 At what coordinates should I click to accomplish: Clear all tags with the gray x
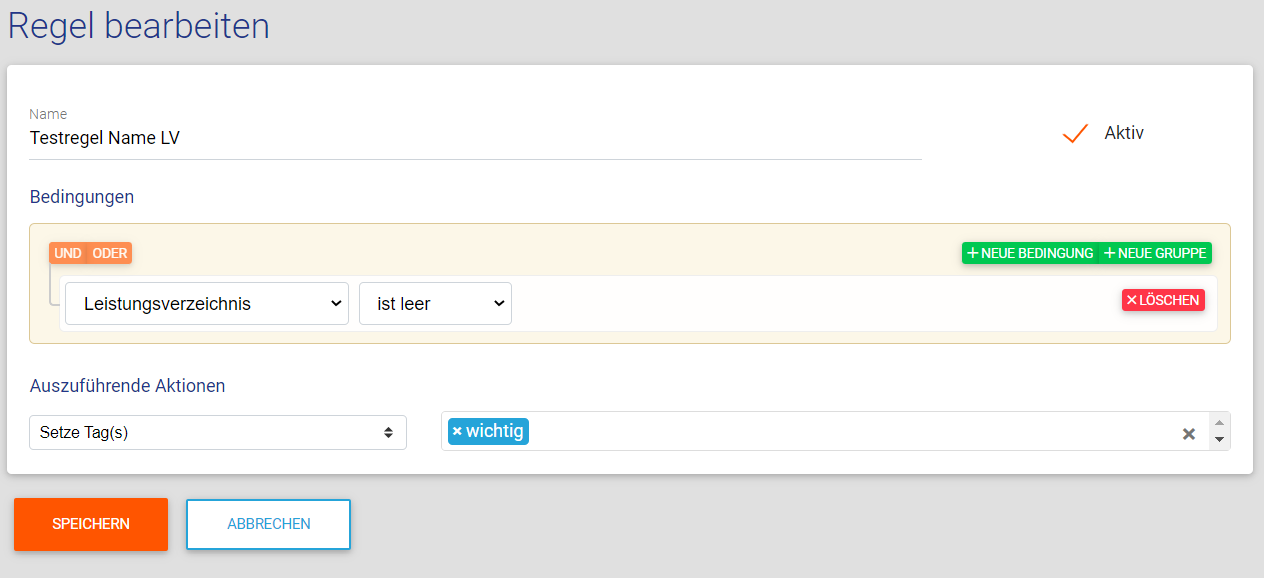[1189, 434]
